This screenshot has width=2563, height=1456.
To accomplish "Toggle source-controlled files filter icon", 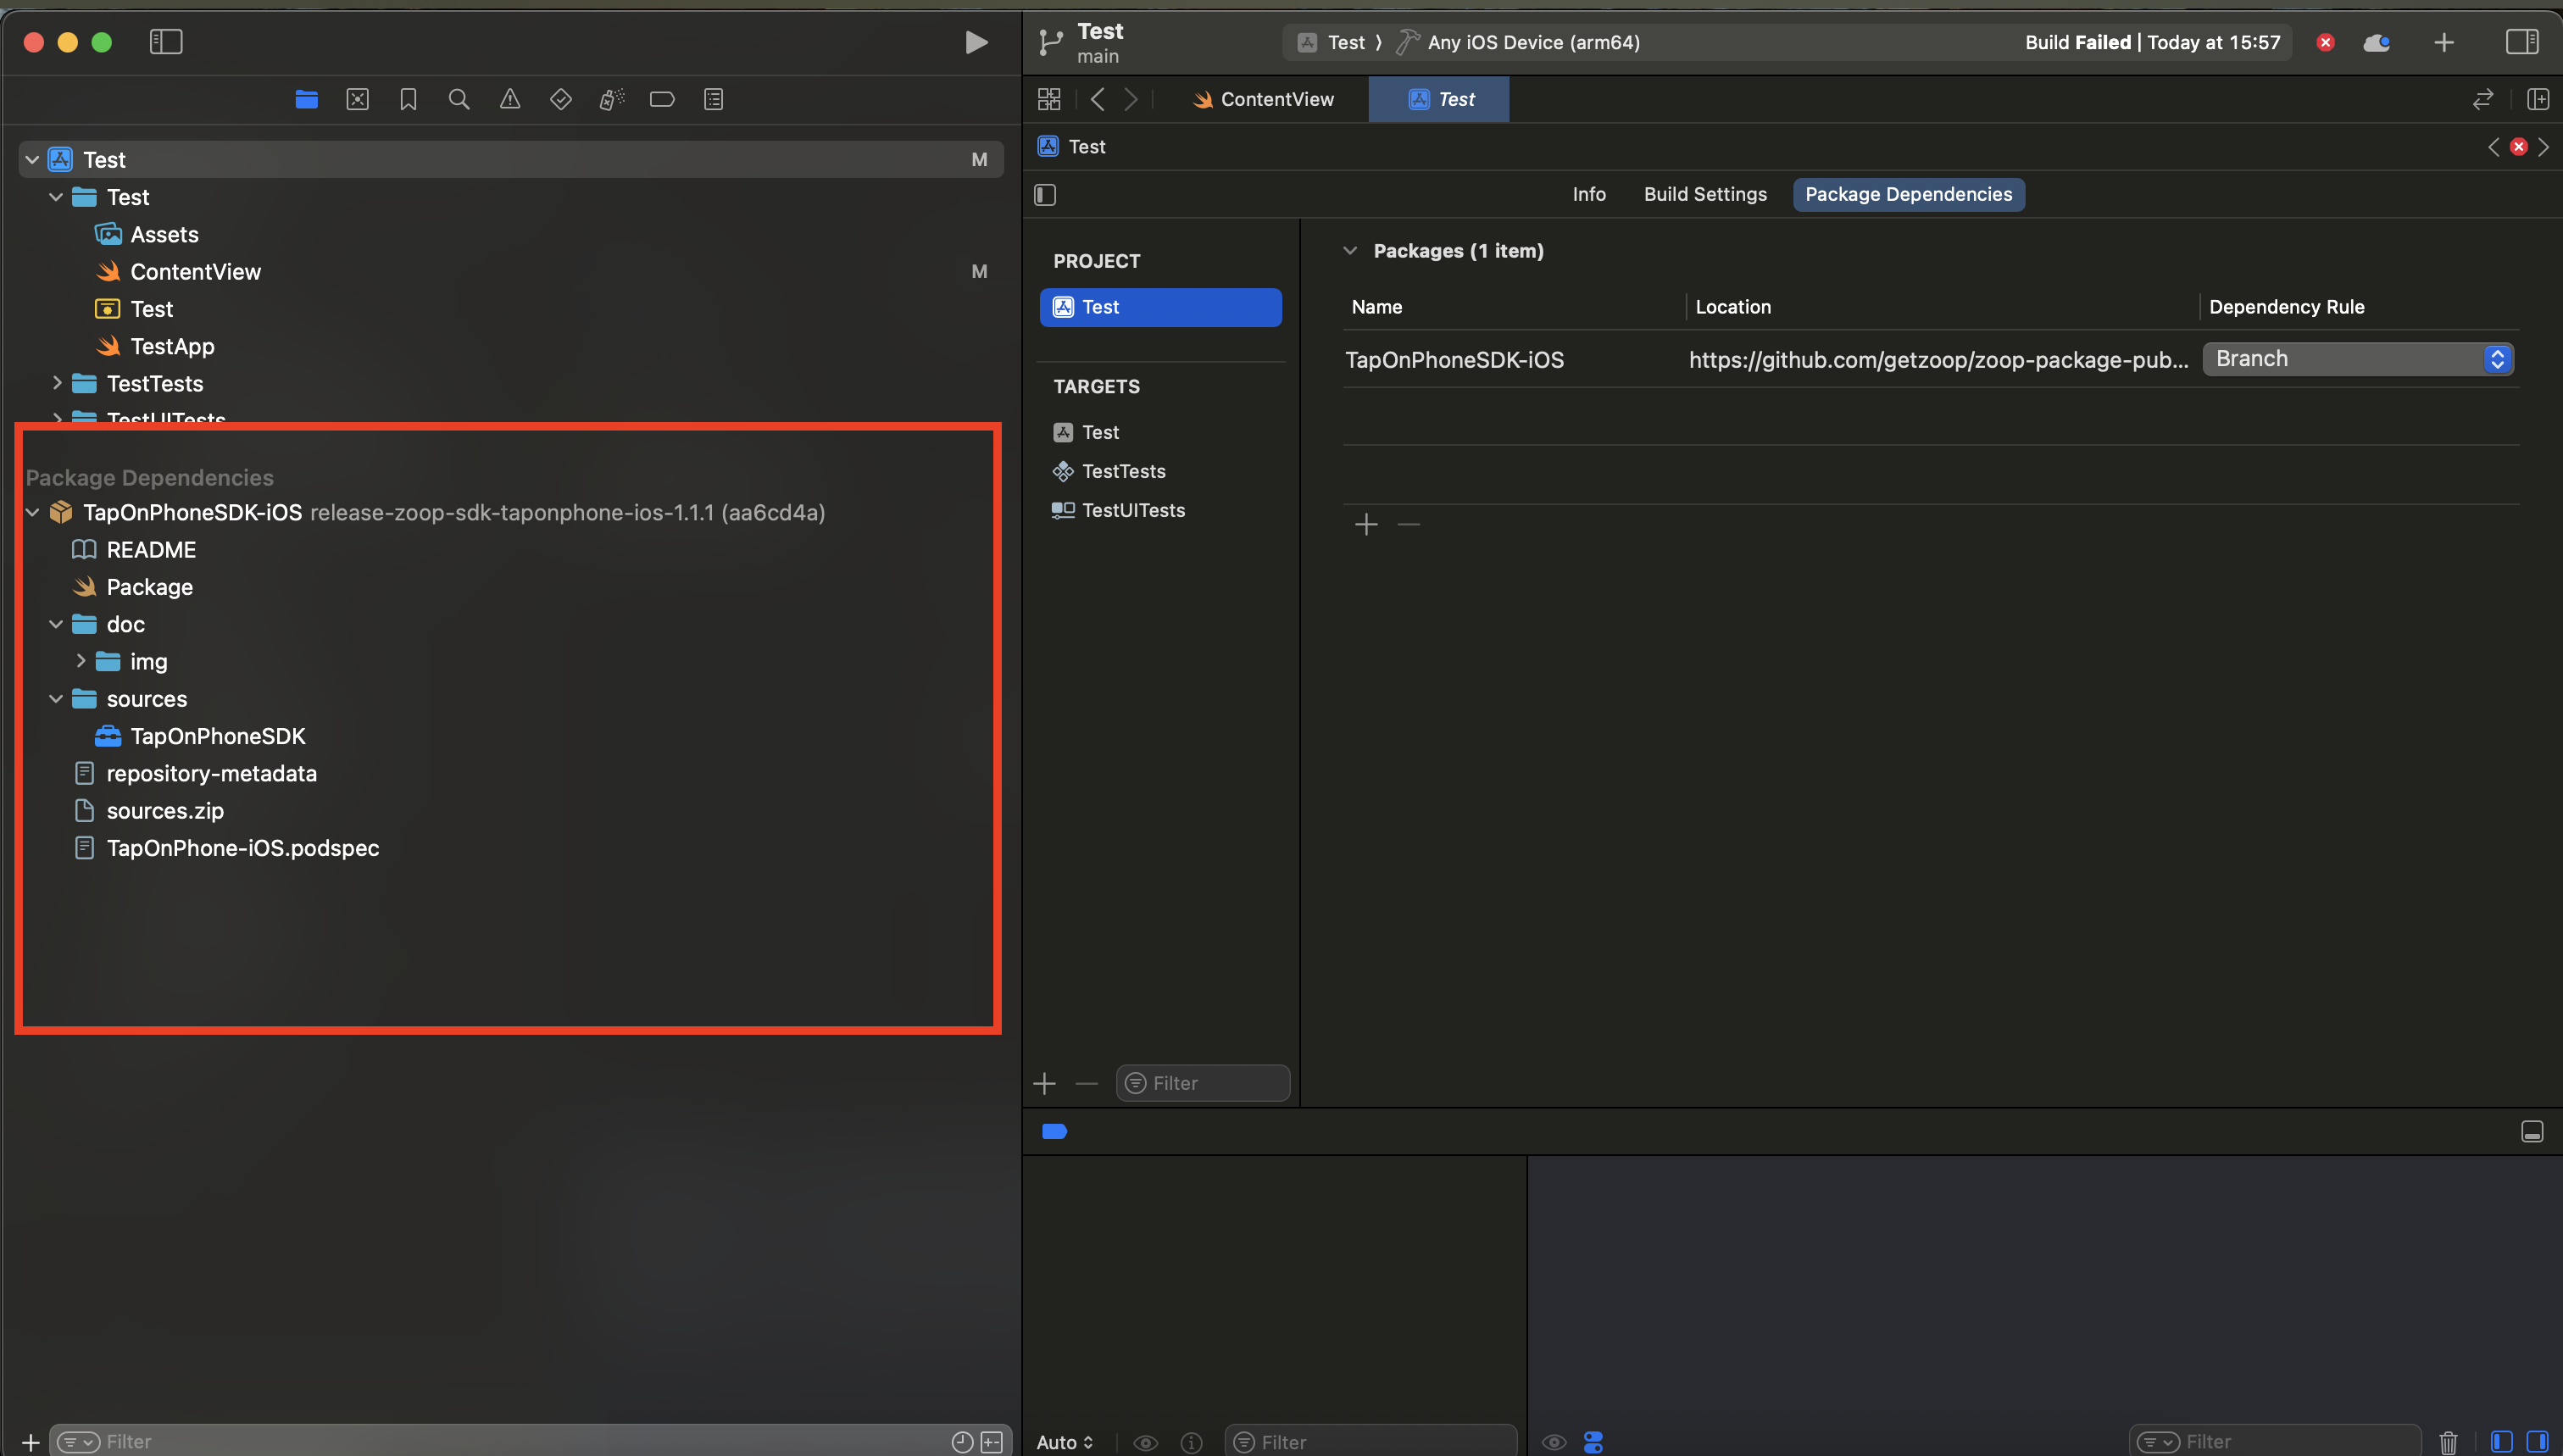I will point(992,1442).
